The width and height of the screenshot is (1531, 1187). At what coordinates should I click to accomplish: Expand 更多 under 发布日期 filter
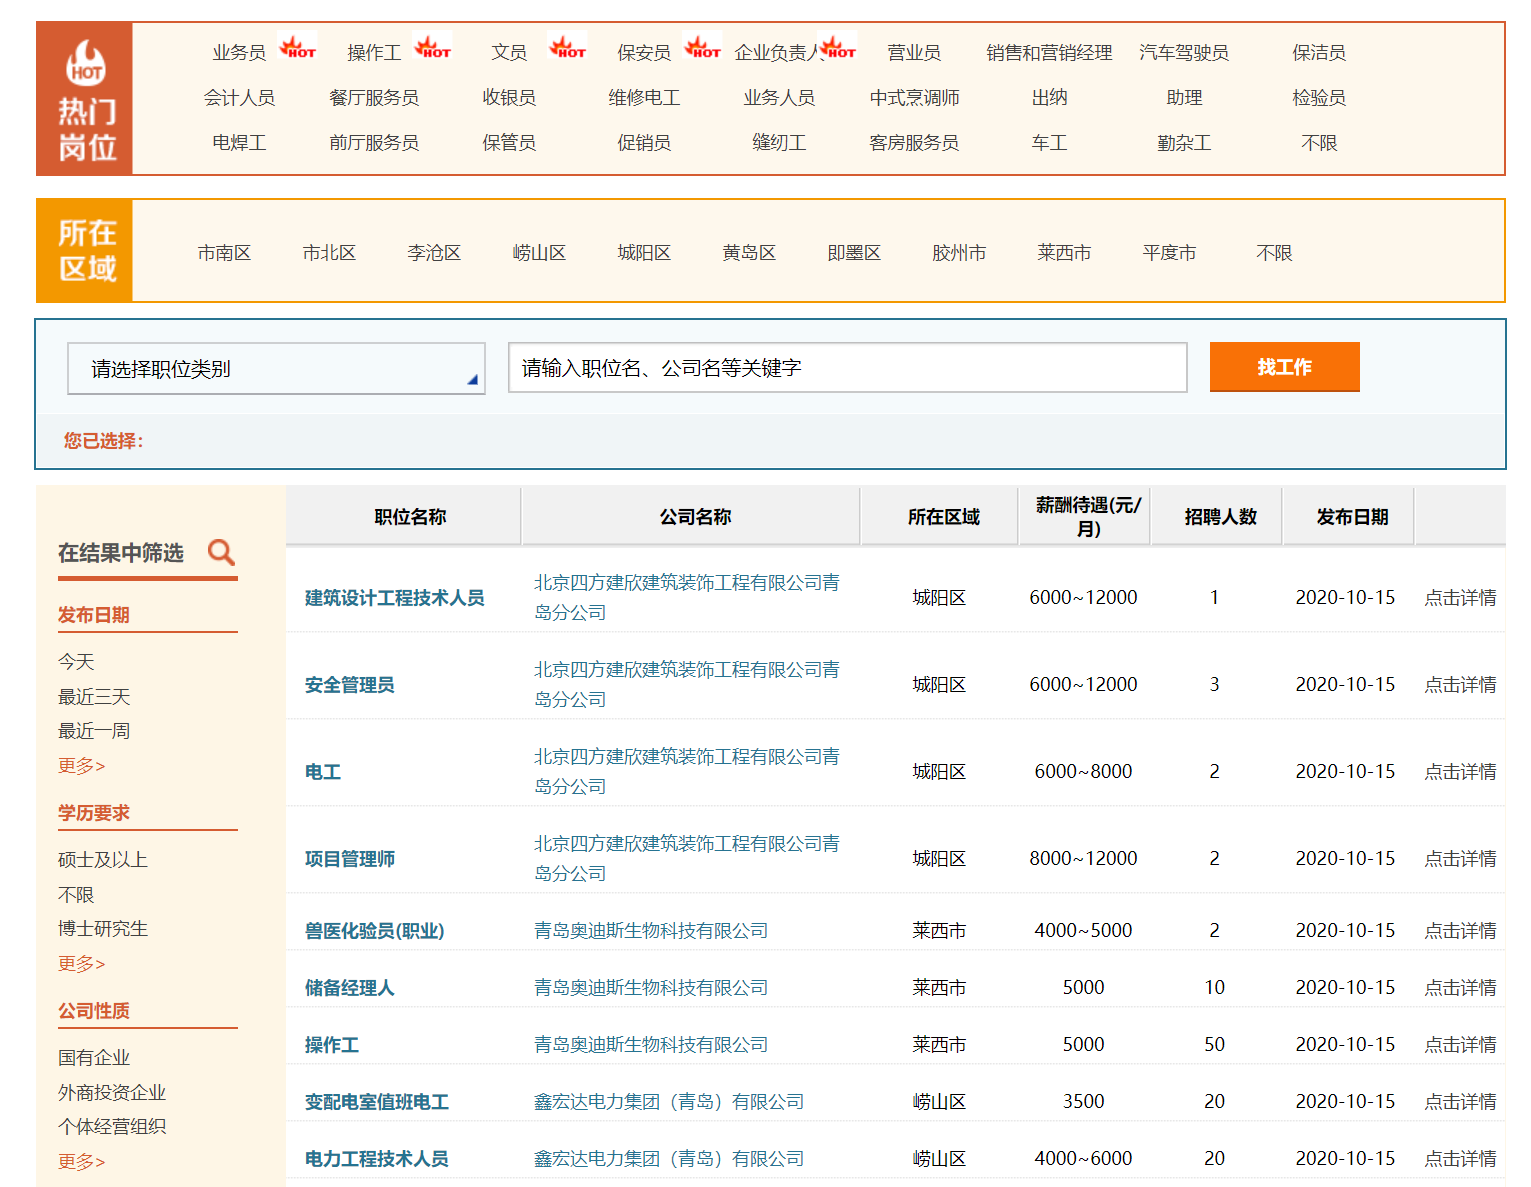point(81,766)
